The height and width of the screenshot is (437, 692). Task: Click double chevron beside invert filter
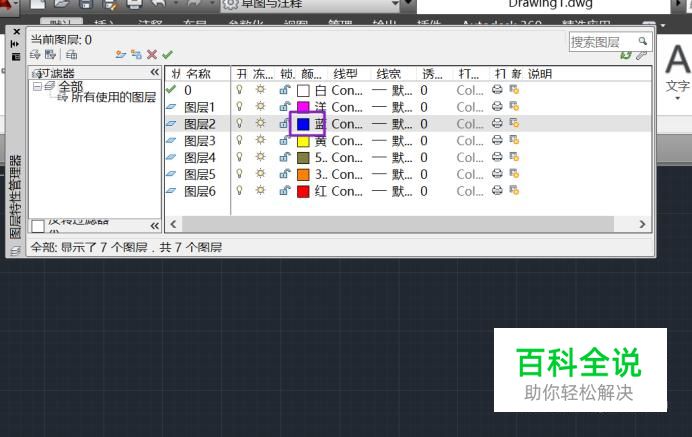(x=154, y=226)
